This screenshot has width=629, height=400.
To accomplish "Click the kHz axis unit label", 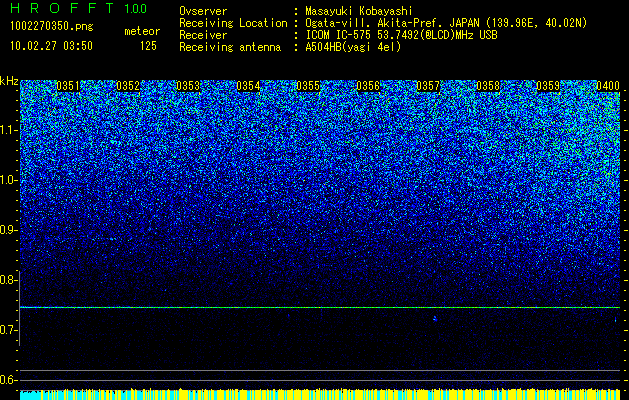I will click(9, 81).
